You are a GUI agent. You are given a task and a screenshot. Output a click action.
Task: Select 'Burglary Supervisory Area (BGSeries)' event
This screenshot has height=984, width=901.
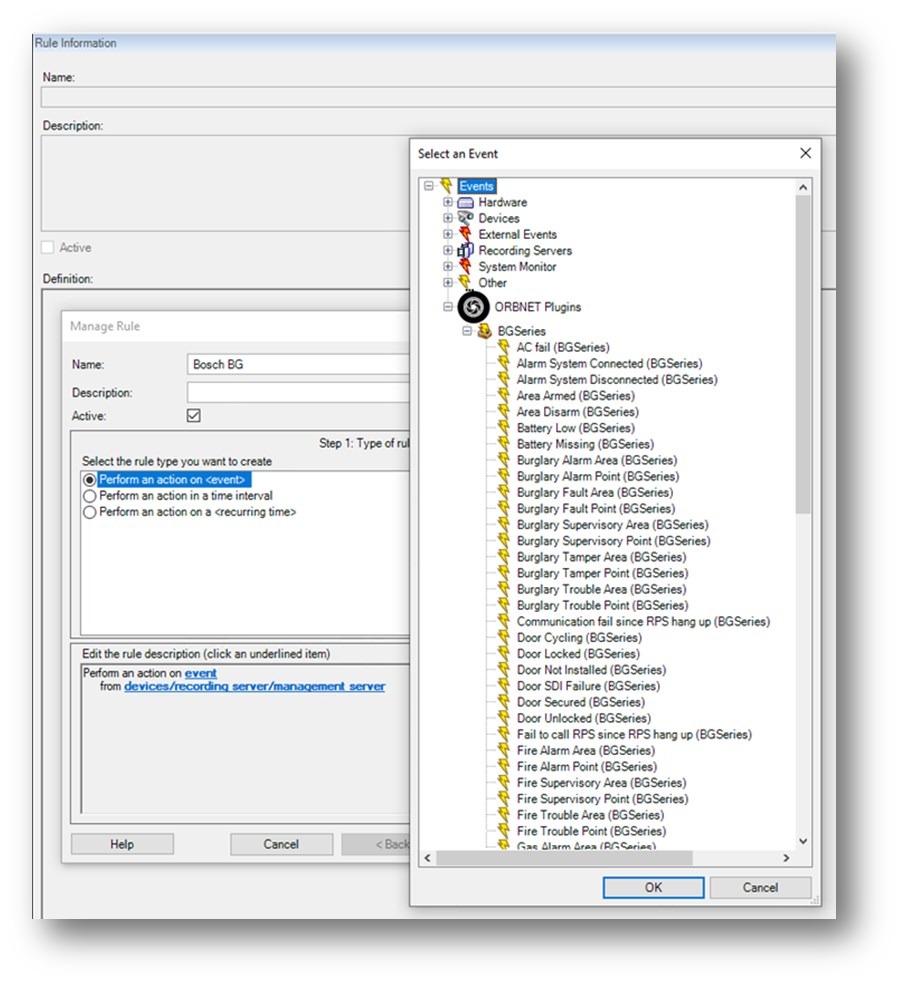(612, 525)
